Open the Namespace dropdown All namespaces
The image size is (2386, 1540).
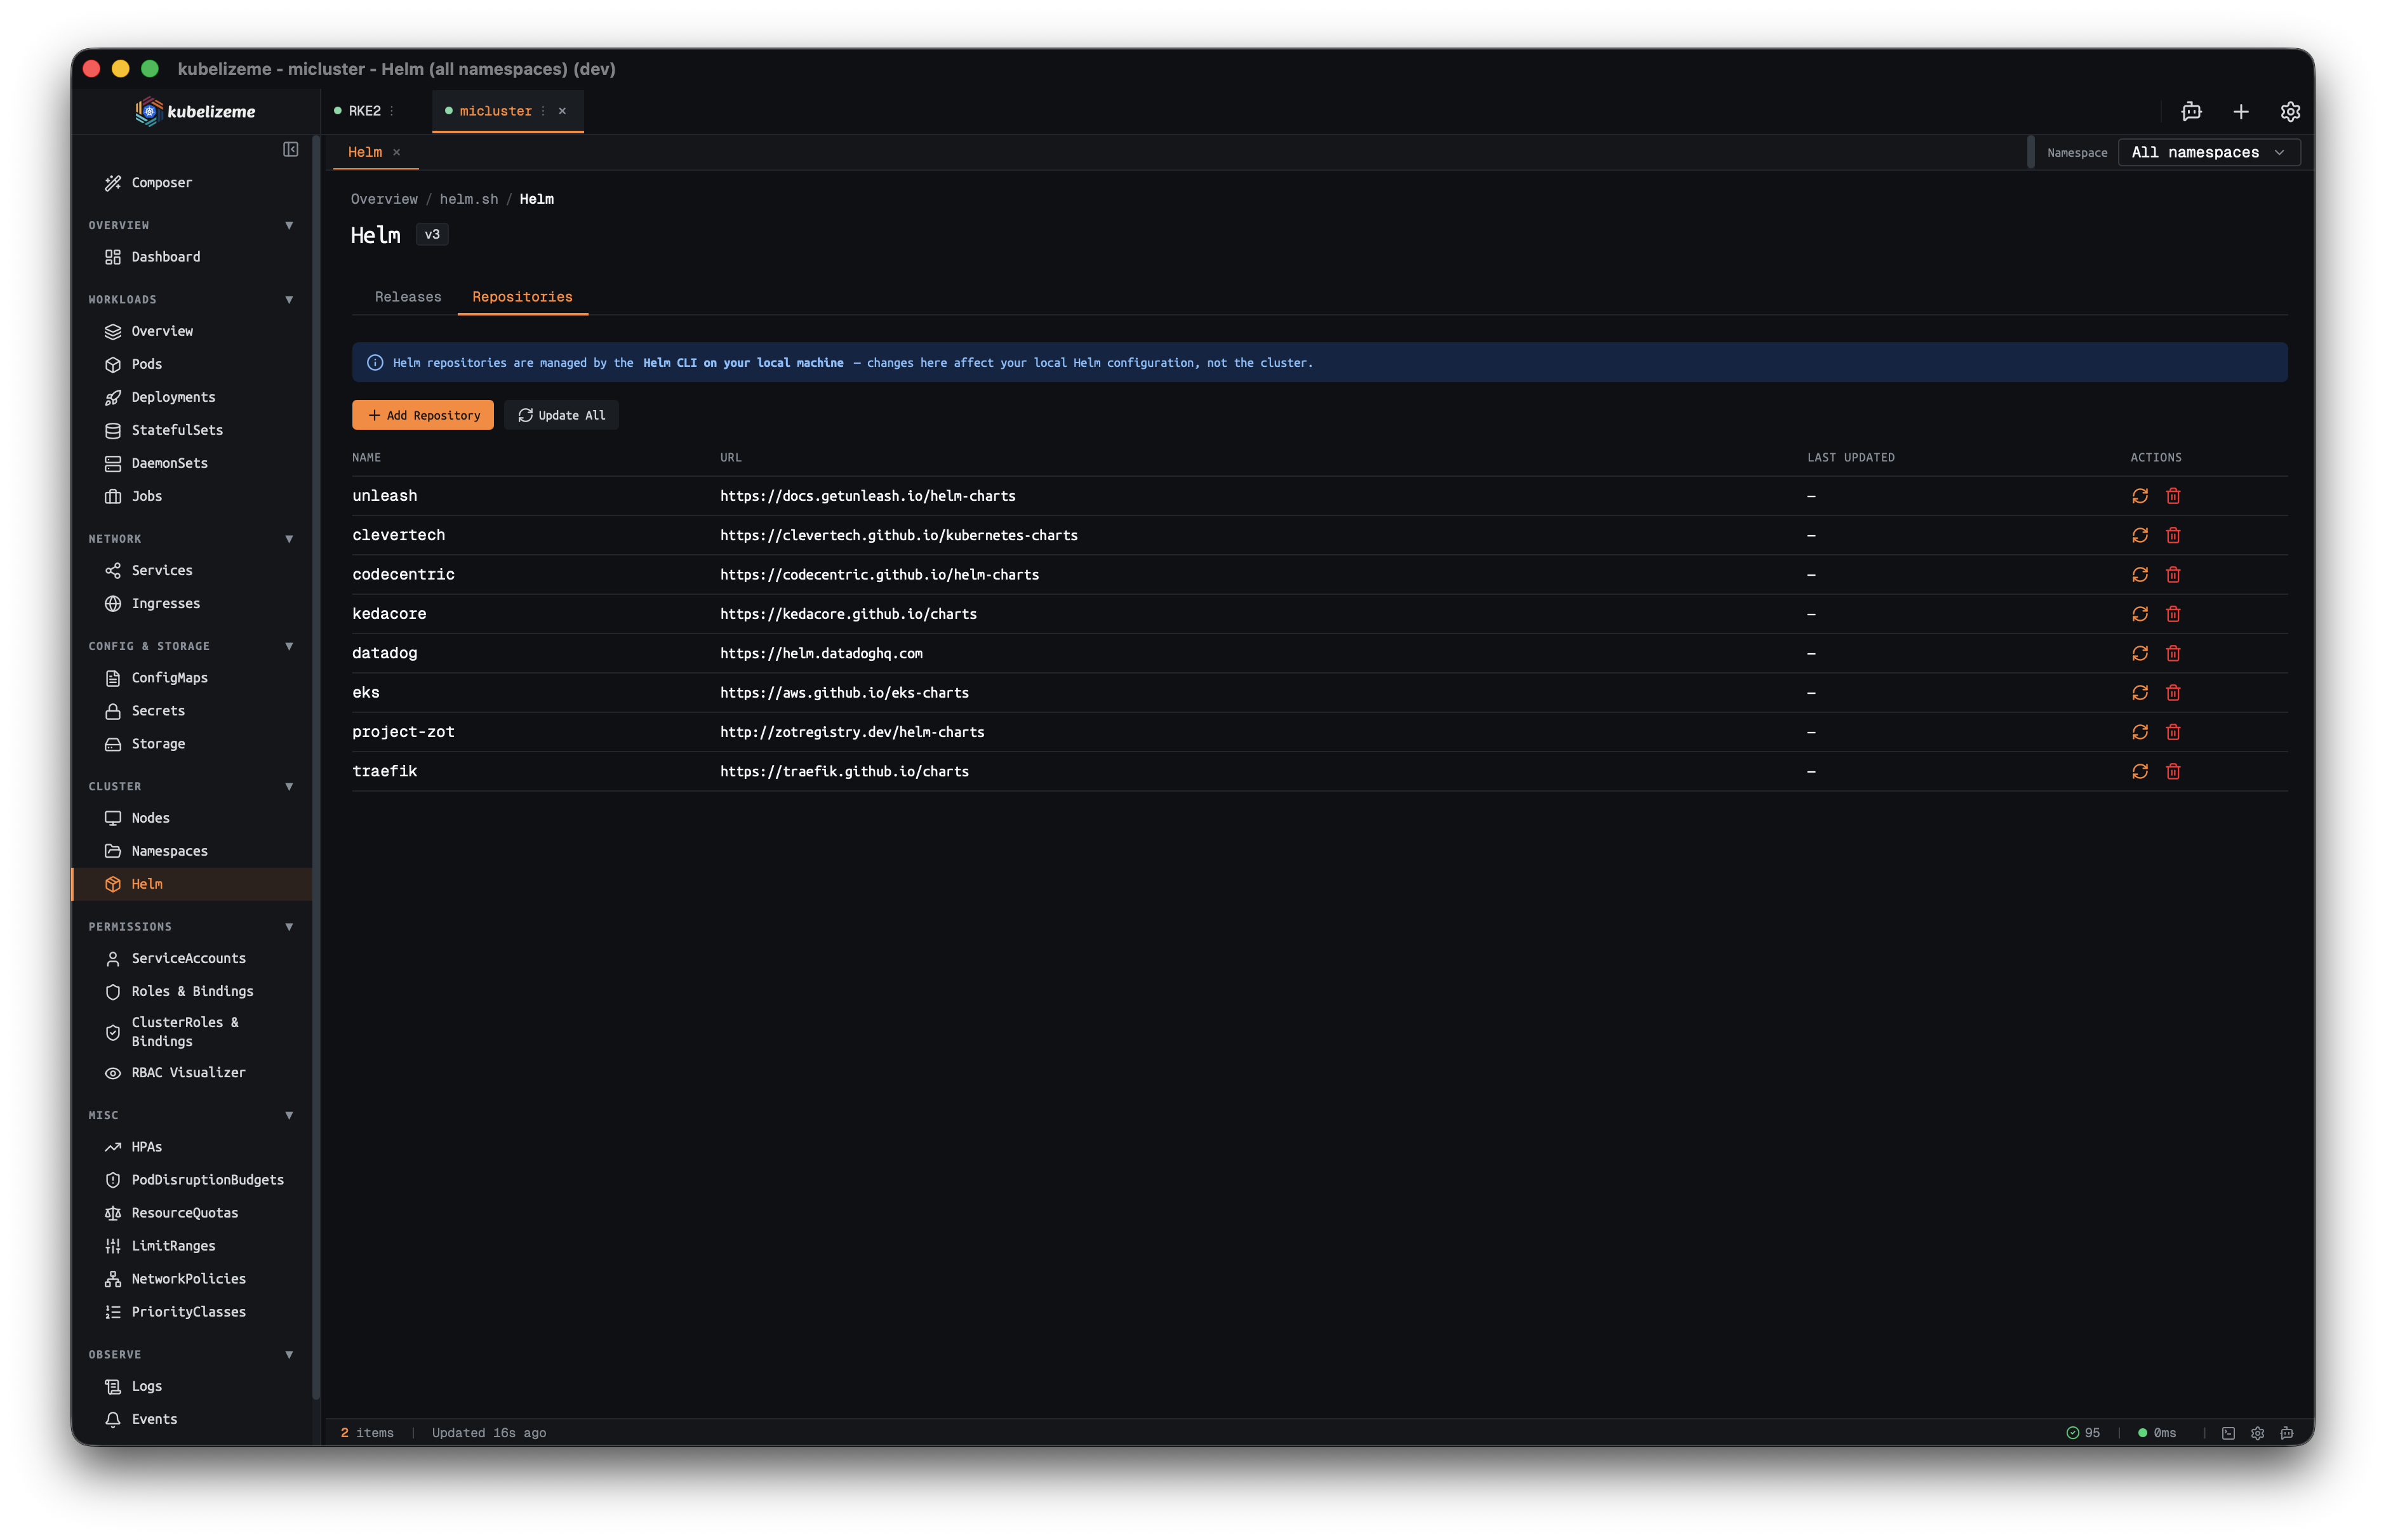(x=2208, y=152)
